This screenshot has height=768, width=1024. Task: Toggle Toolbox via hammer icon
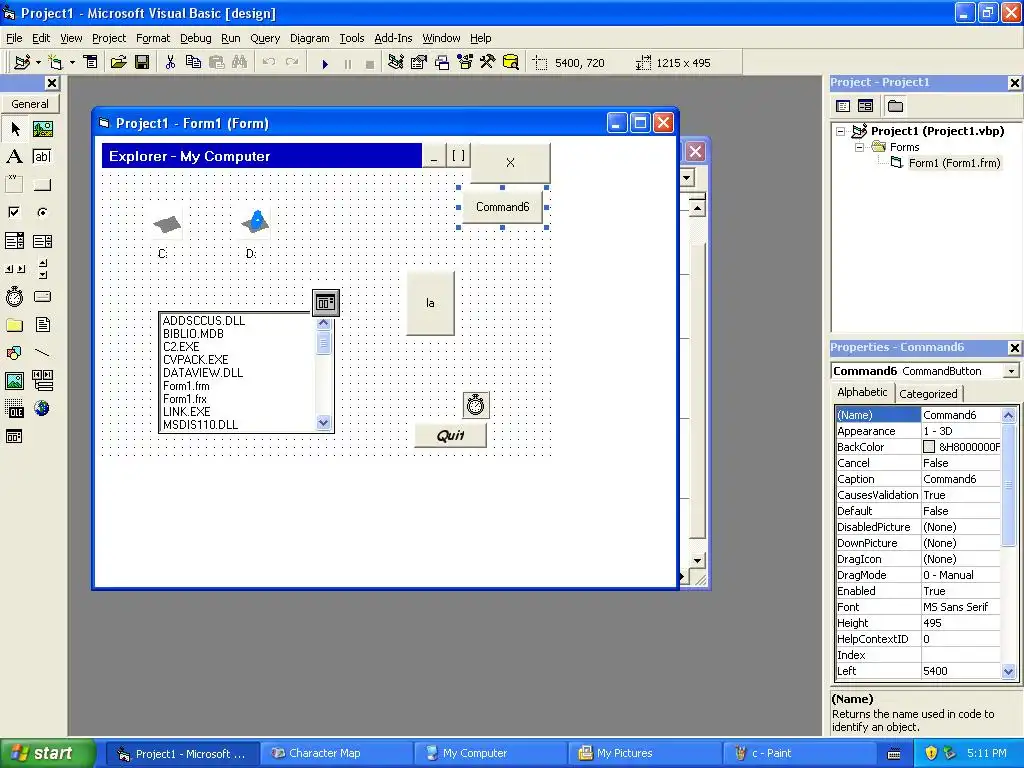click(488, 63)
